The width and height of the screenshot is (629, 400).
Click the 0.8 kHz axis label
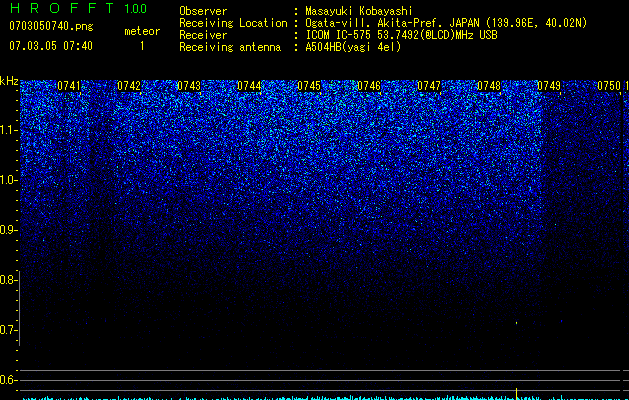[x=8, y=280]
